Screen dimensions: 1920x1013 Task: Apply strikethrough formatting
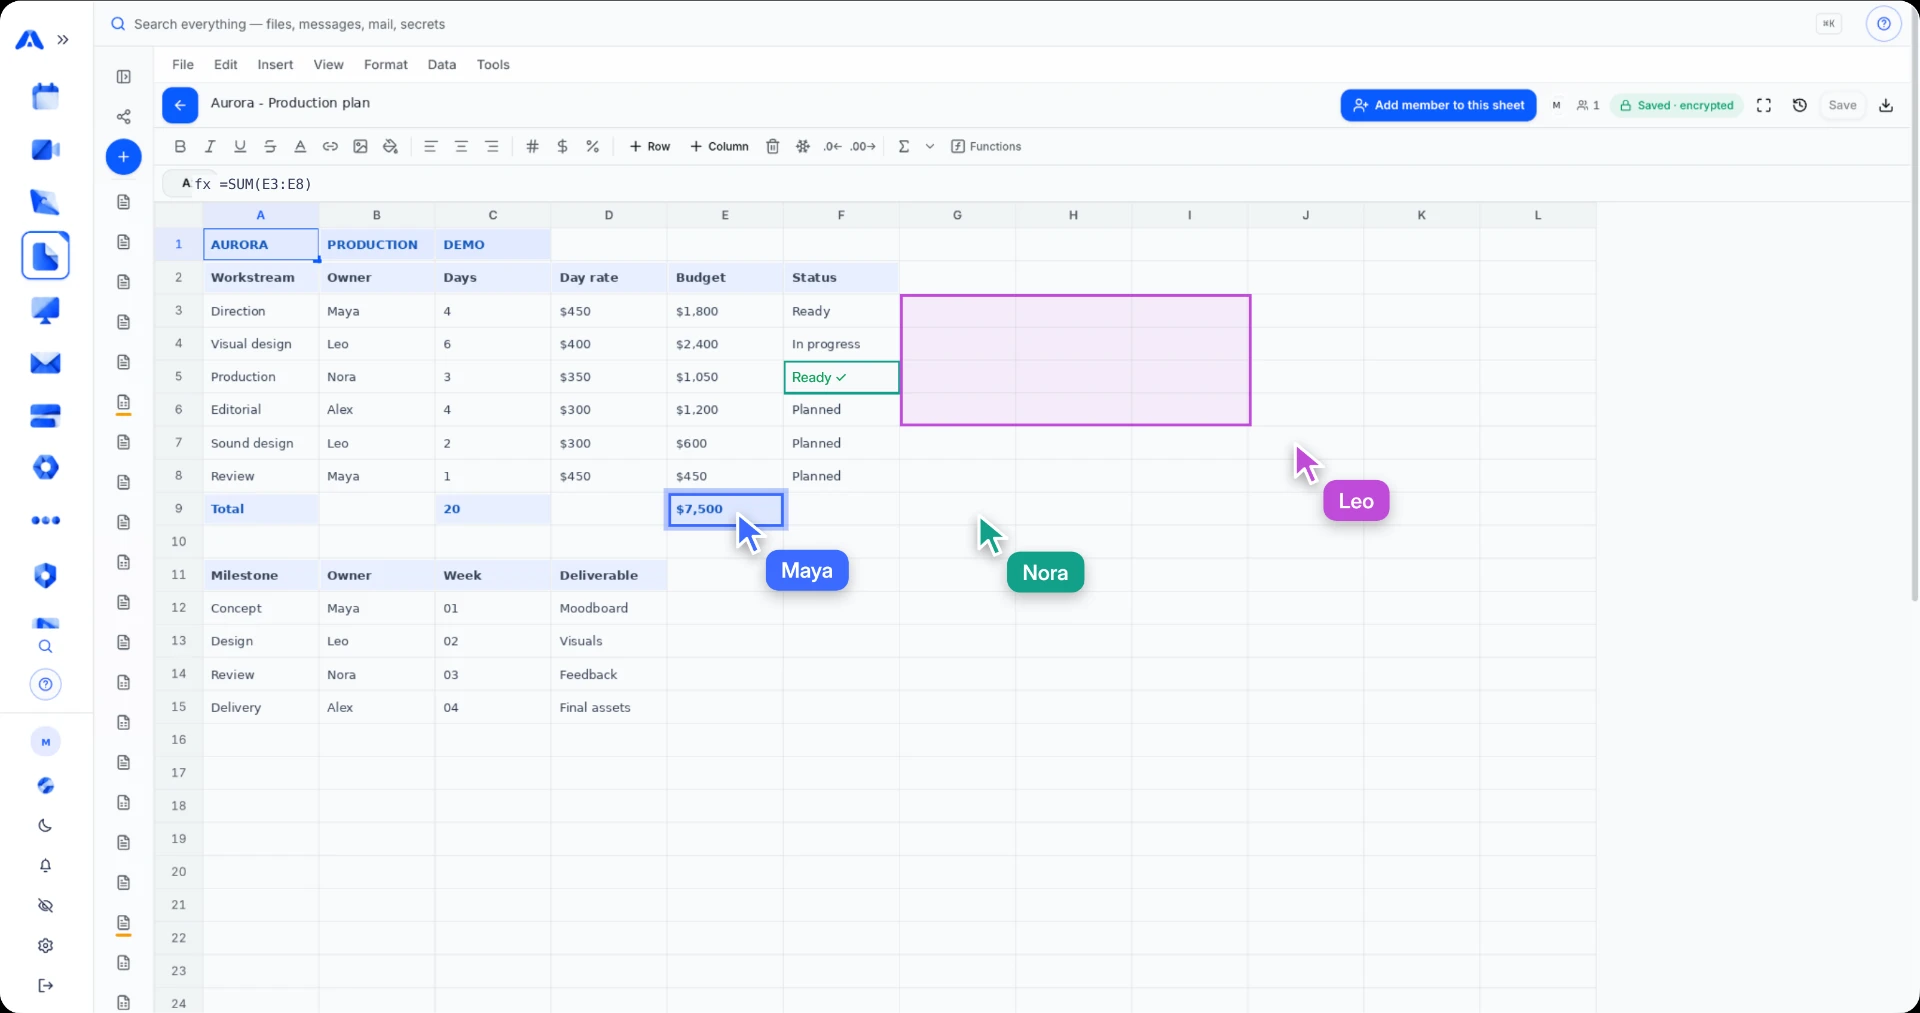tap(270, 147)
